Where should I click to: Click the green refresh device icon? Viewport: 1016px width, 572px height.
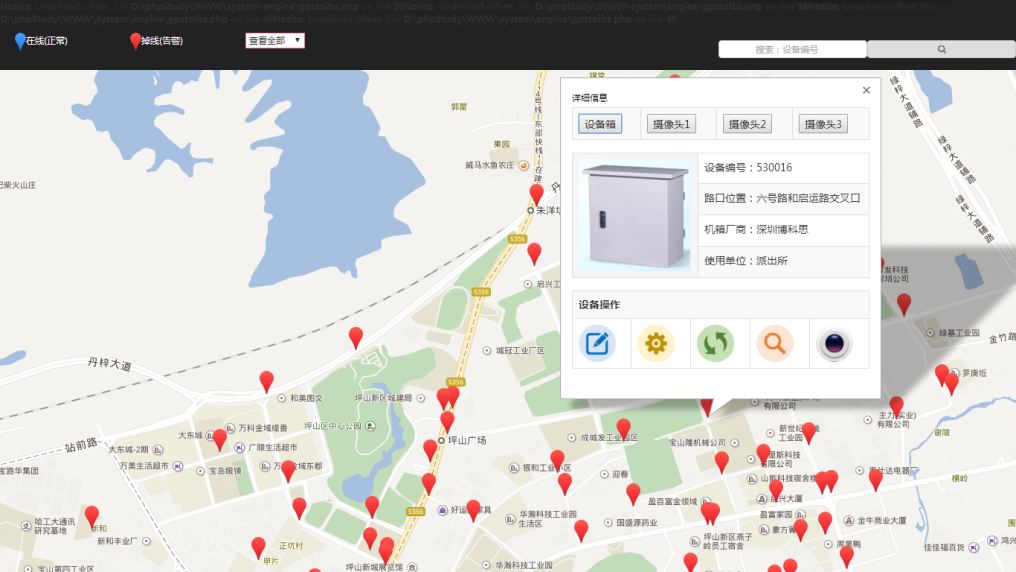tap(715, 344)
